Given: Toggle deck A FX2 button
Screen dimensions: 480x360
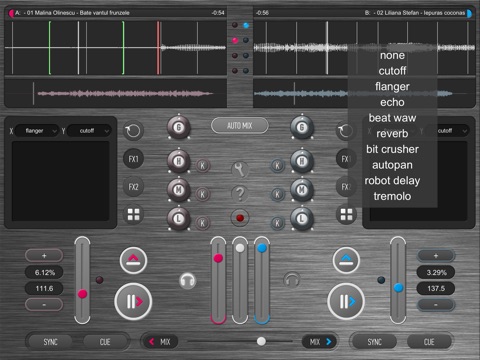Looking at the screenshot, I should click(133, 187).
